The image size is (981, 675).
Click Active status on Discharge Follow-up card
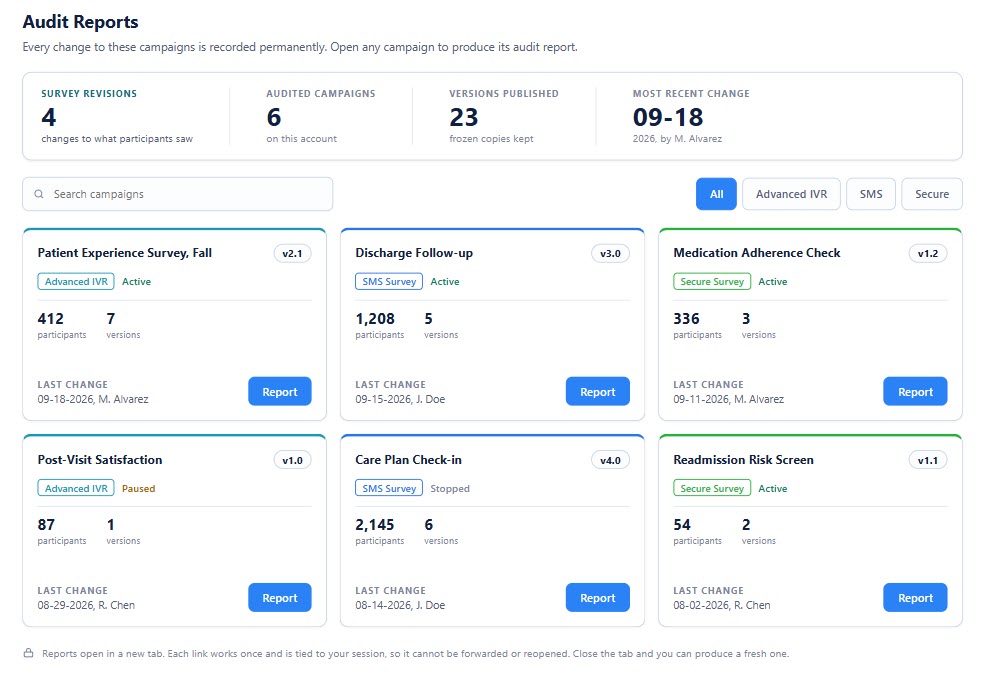(445, 282)
